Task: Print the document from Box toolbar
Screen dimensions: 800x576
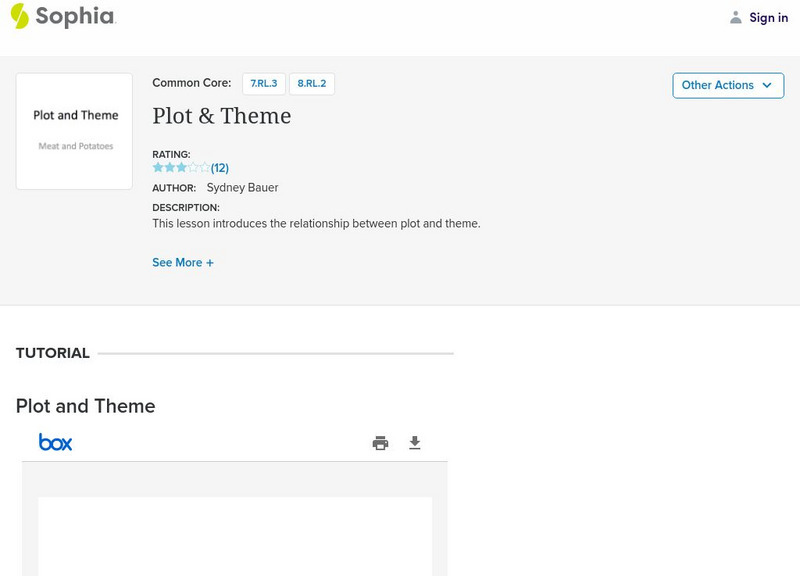Action: point(380,443)
